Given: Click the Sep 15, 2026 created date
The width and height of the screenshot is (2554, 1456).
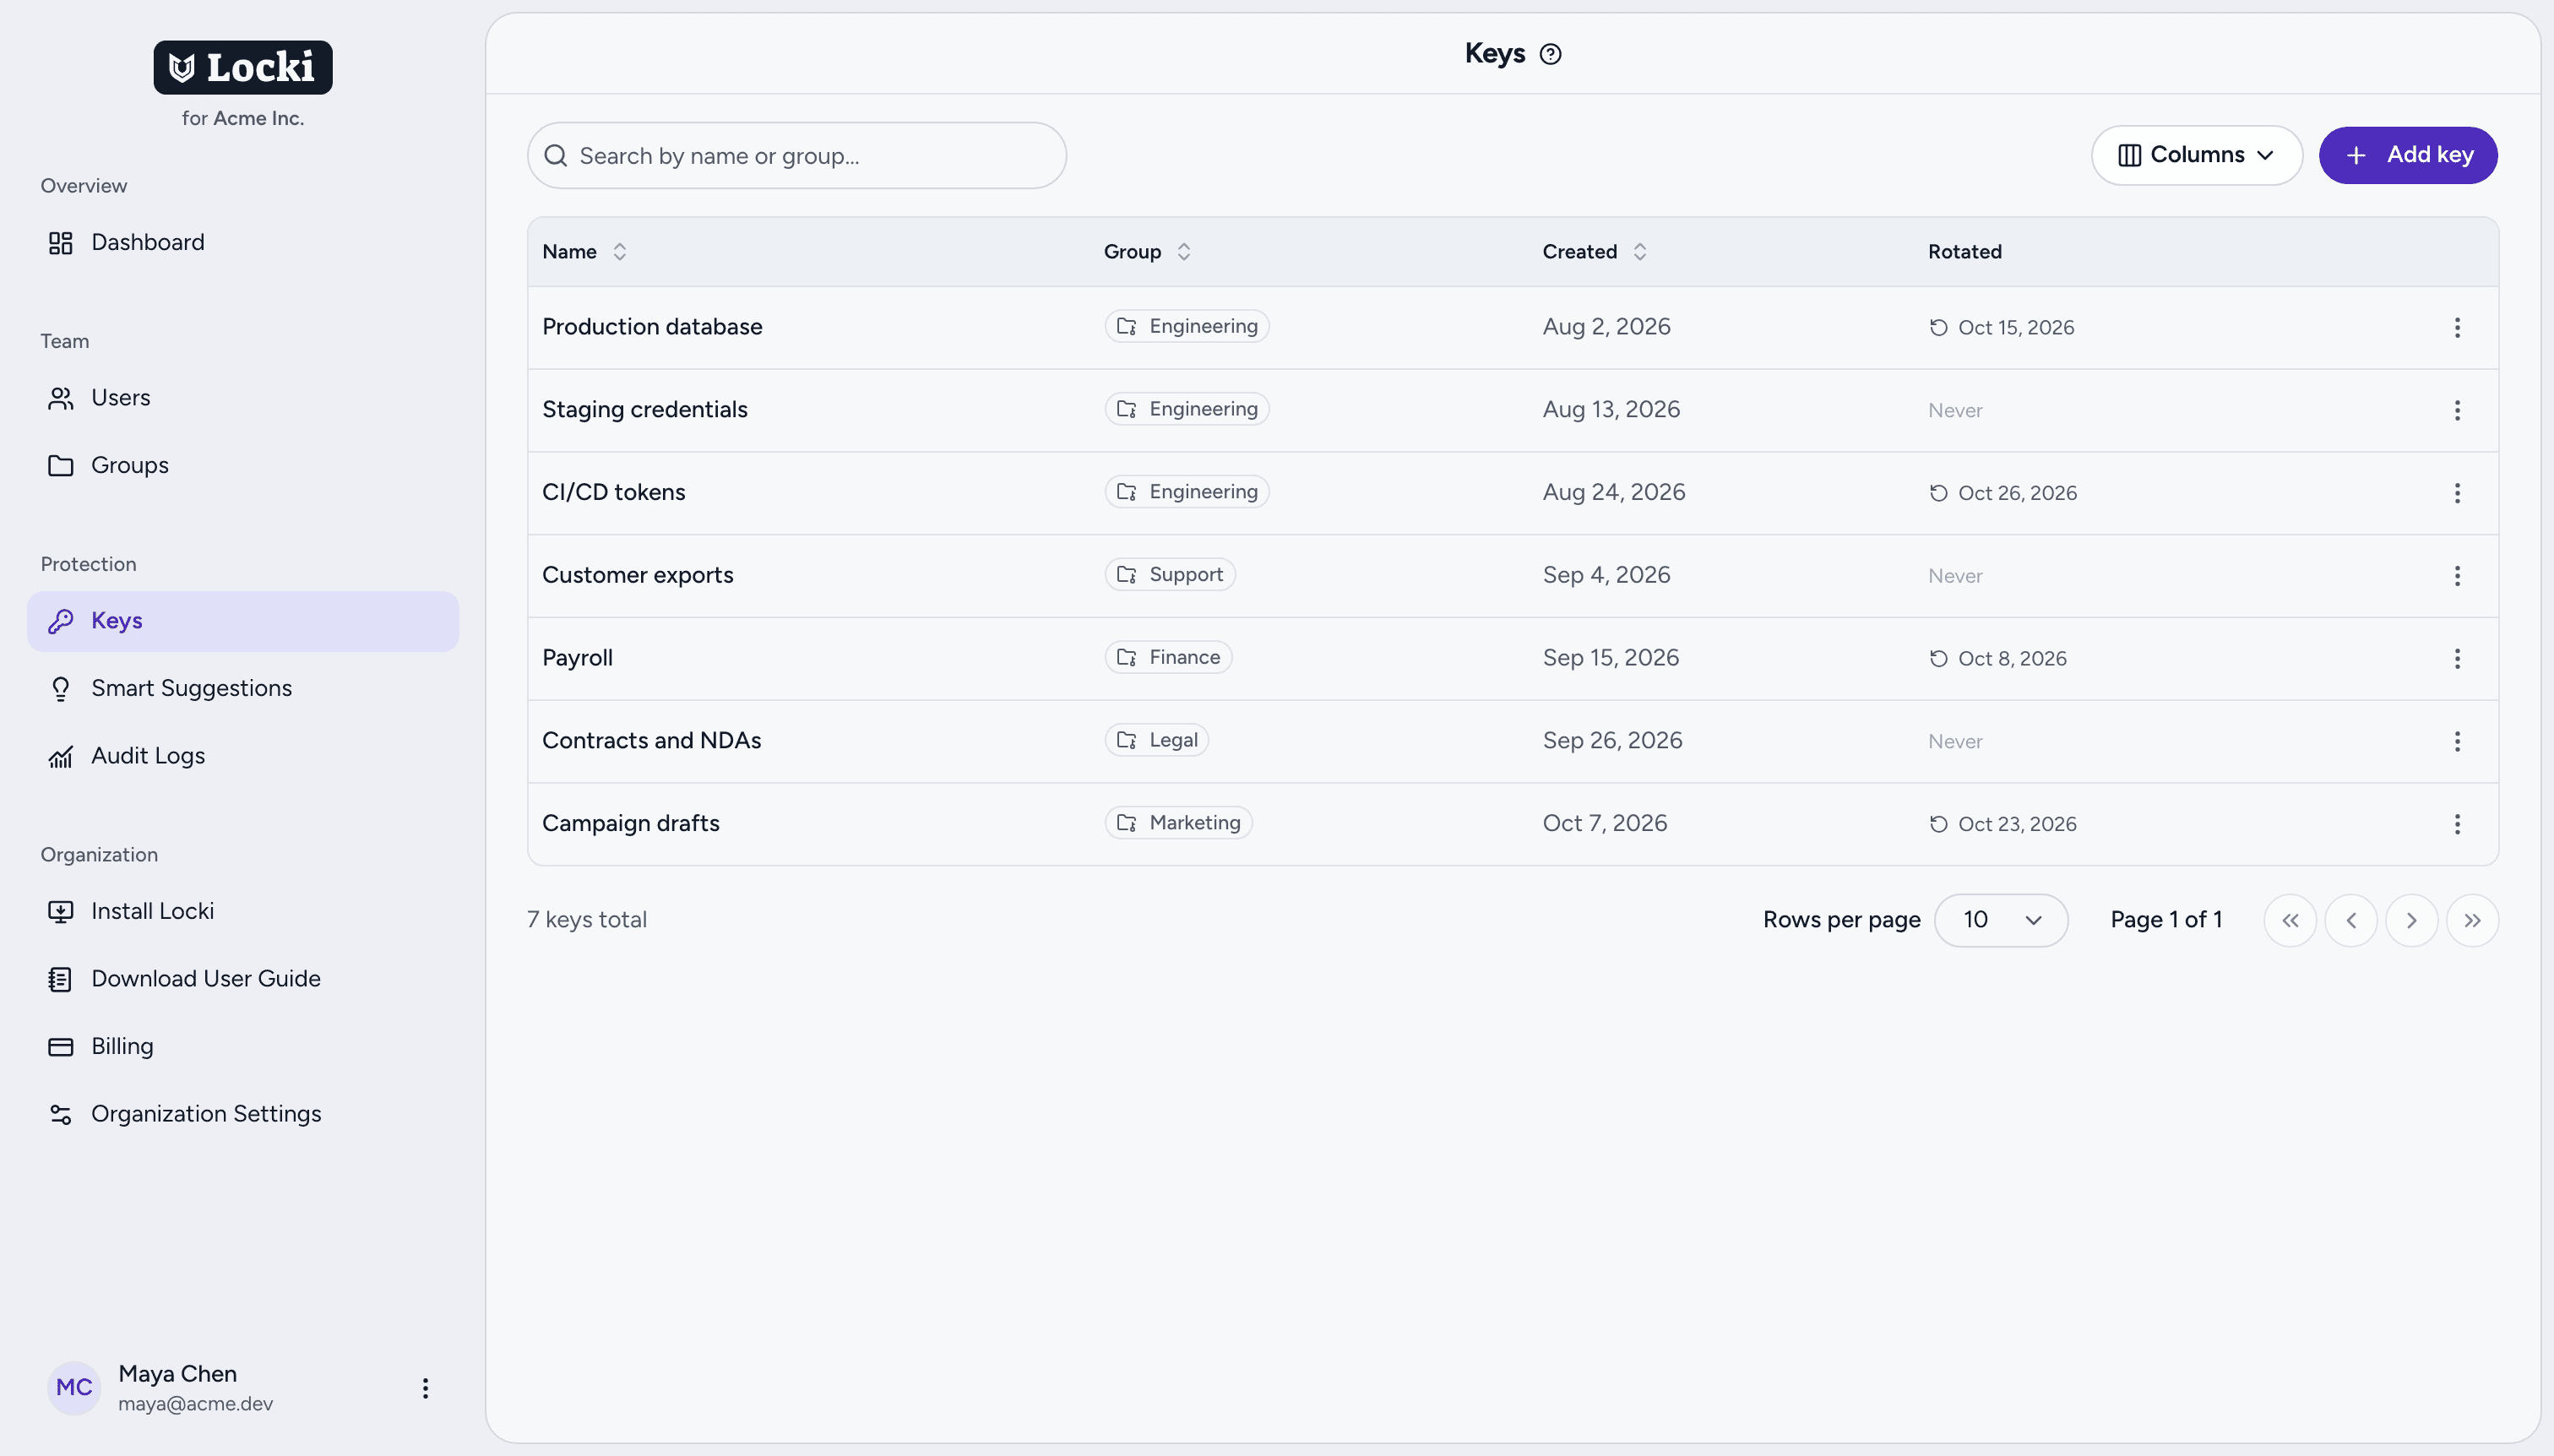Looking at the screenshot, I should (1610, 658).
